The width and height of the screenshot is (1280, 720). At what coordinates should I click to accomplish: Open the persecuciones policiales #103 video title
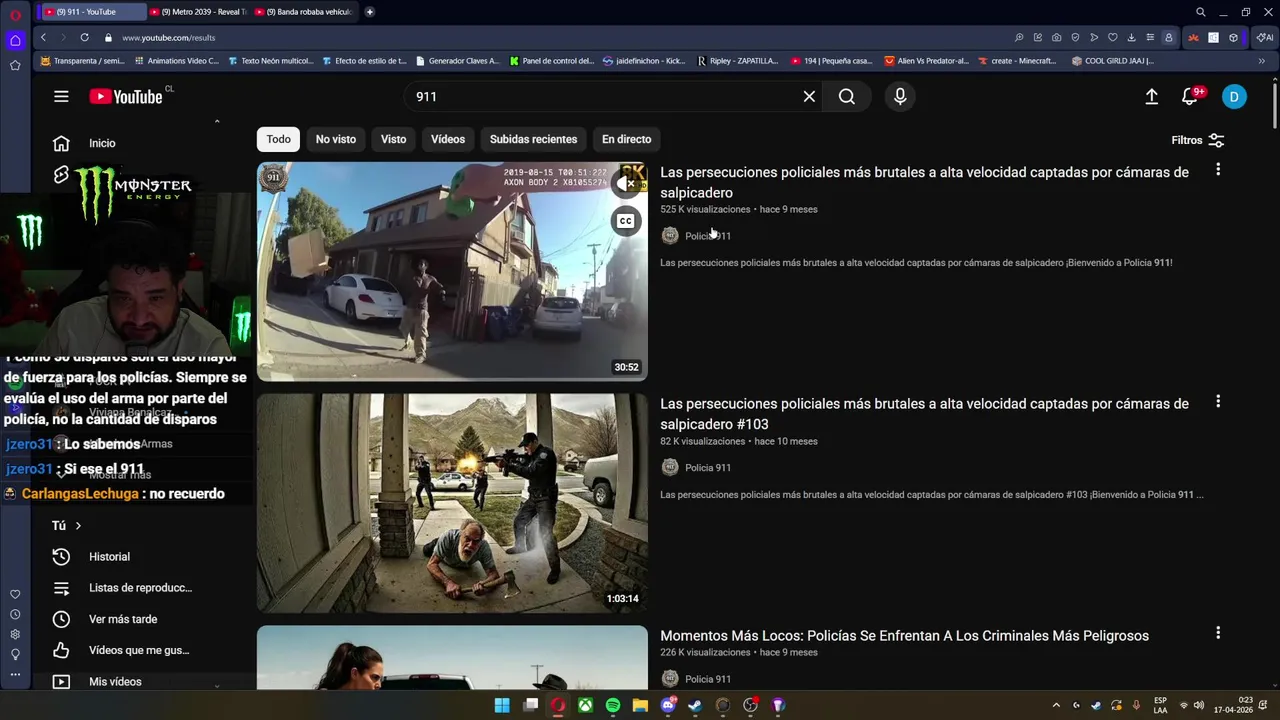click(x=924, y=414)
